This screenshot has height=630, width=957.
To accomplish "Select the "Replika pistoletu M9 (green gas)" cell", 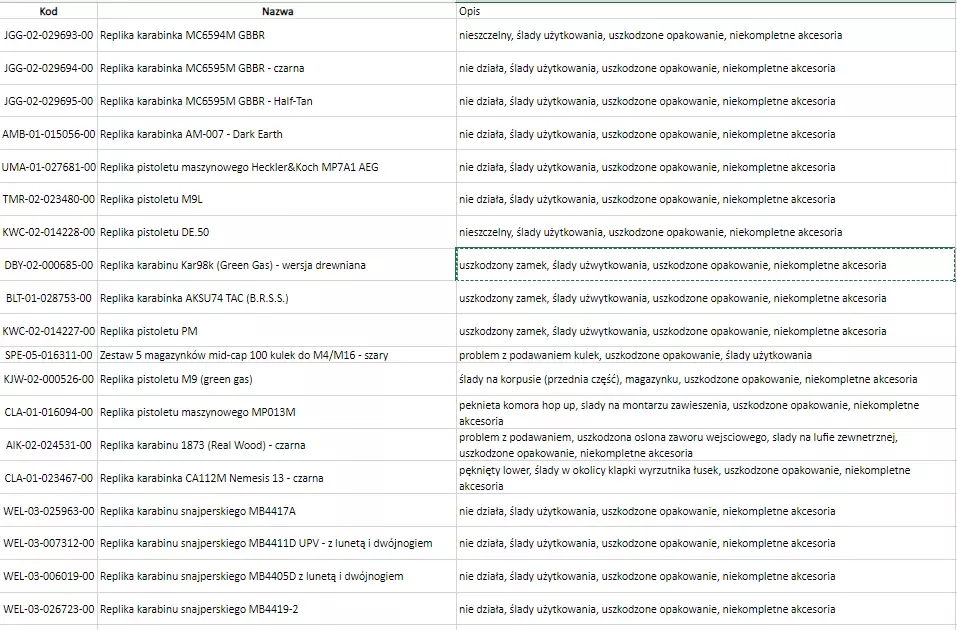I will (x=276, y=380).
